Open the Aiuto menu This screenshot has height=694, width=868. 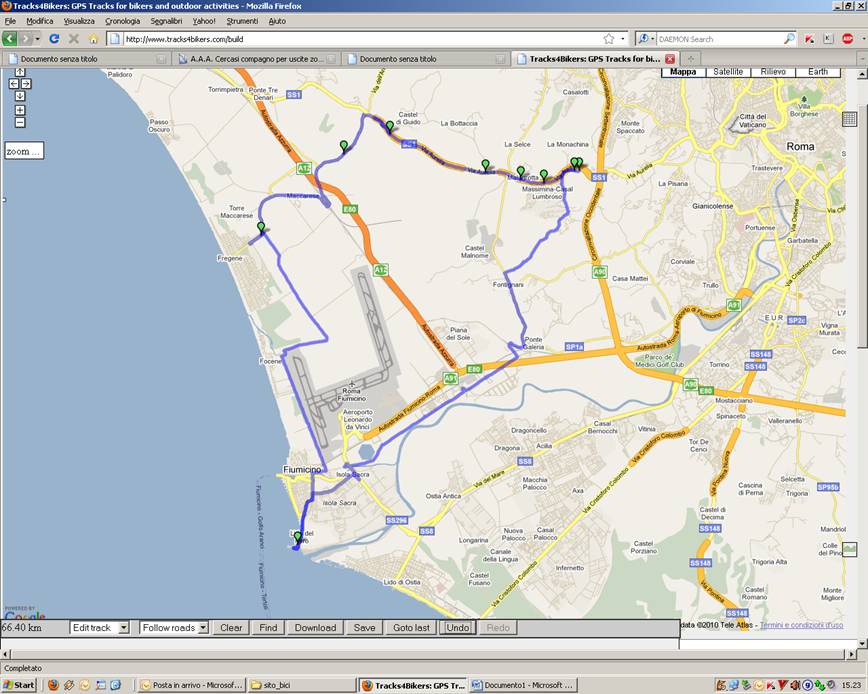(277, 21)
